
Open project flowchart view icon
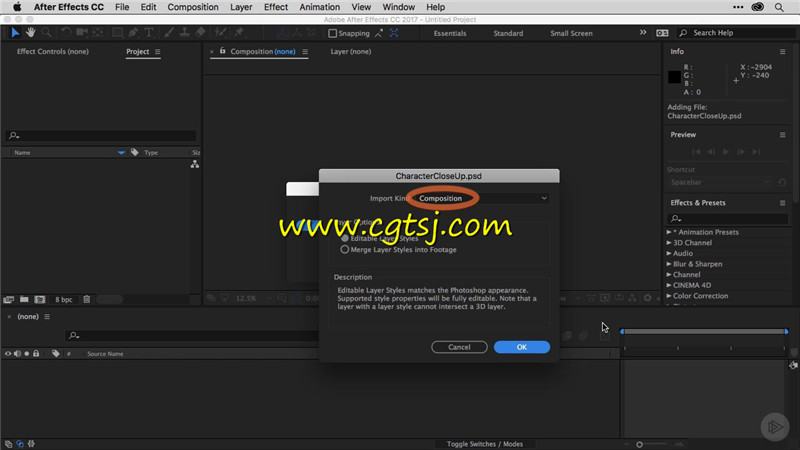(x=195, y=164)
